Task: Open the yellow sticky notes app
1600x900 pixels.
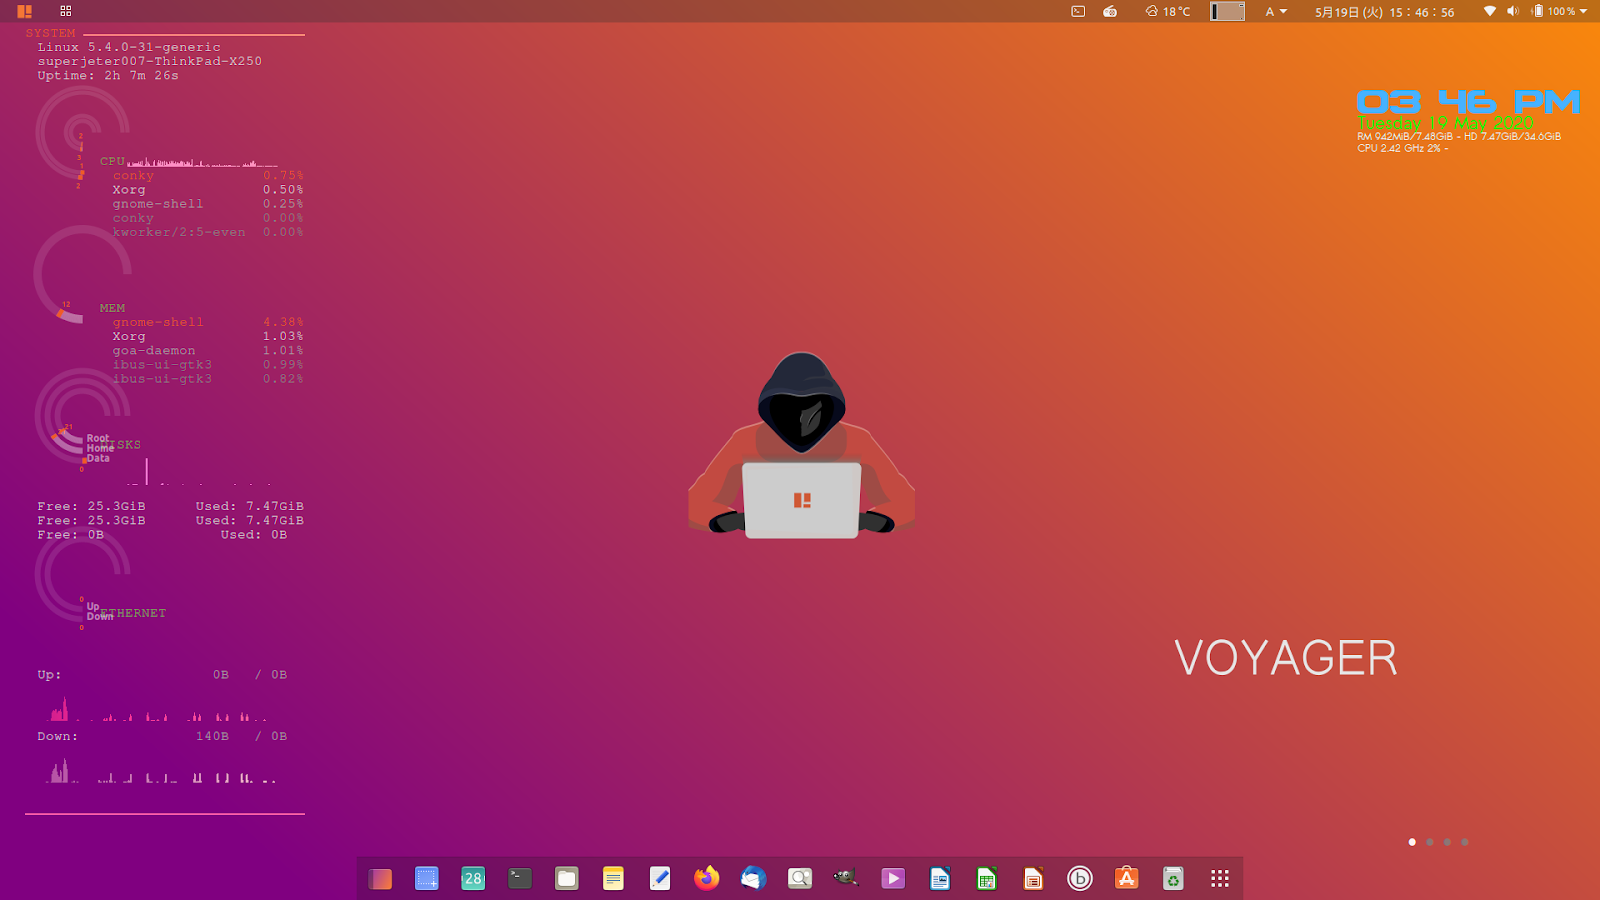Action: click(613, 878)
